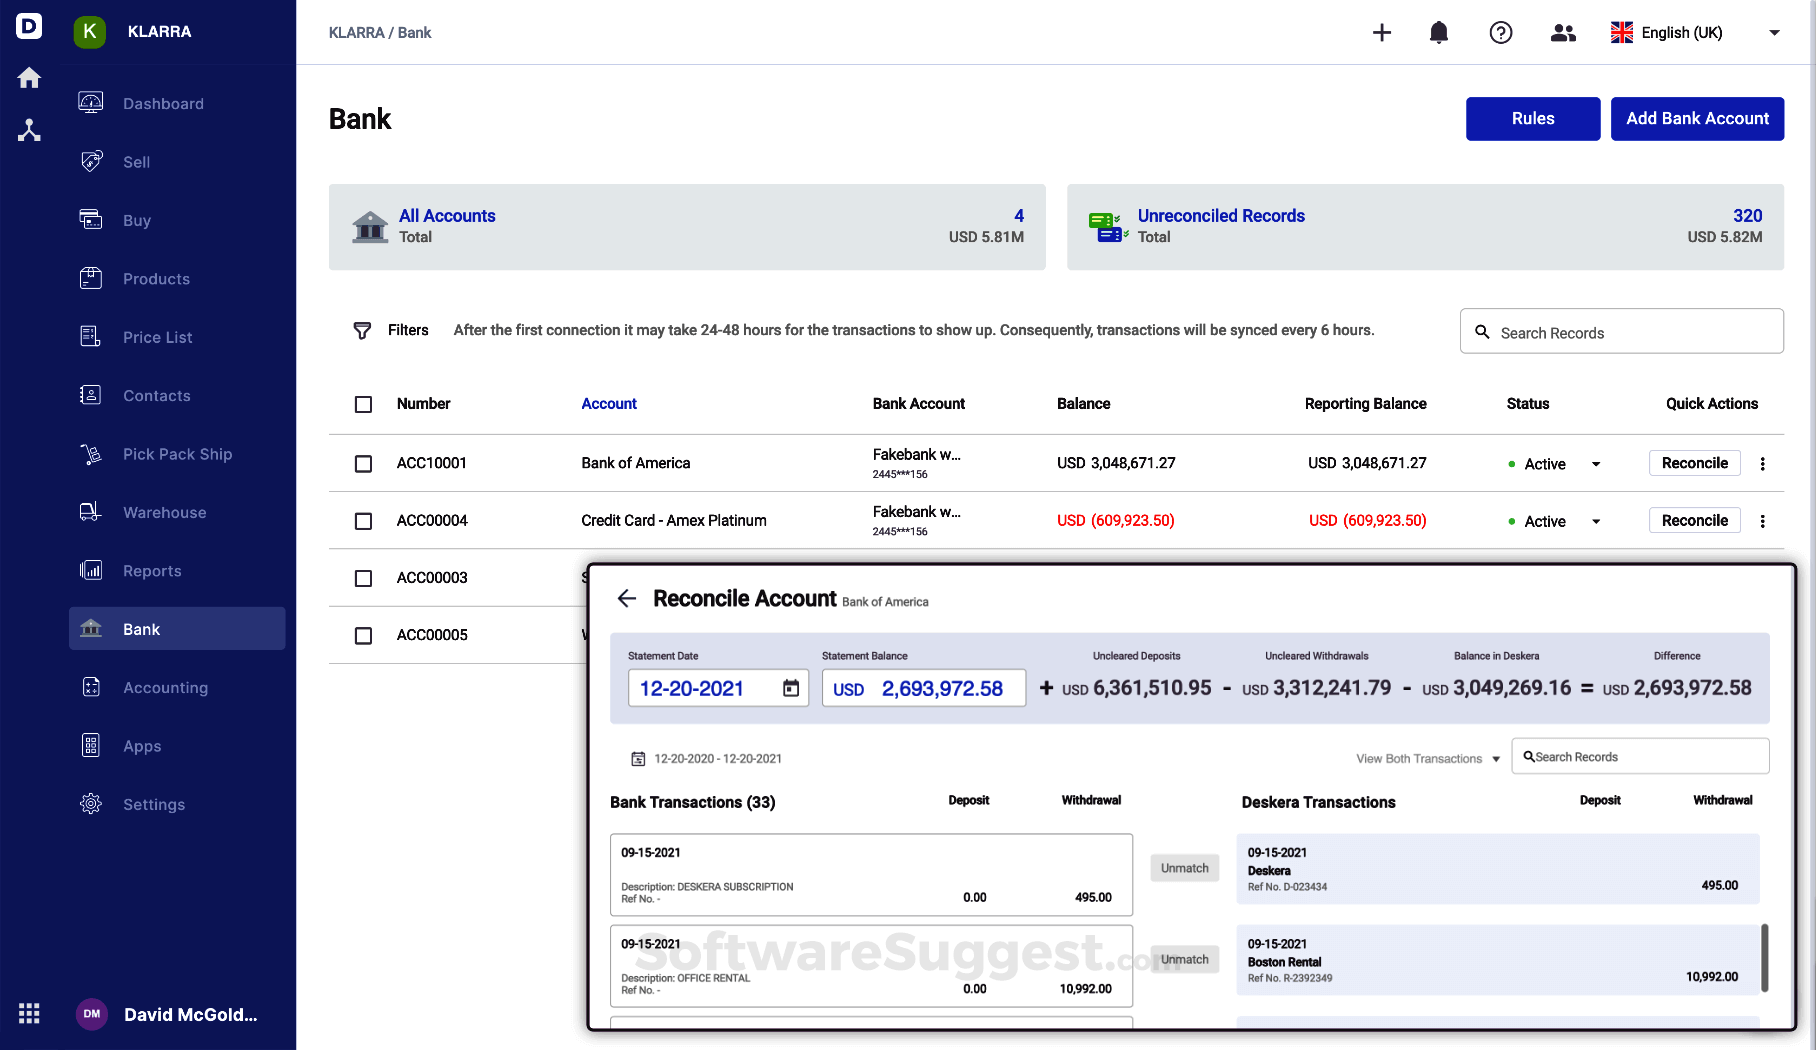This screenshot has width=1816, height=1050.
Task: Click Search Records field in Reconcile panel
Action: click(1640, 756)
